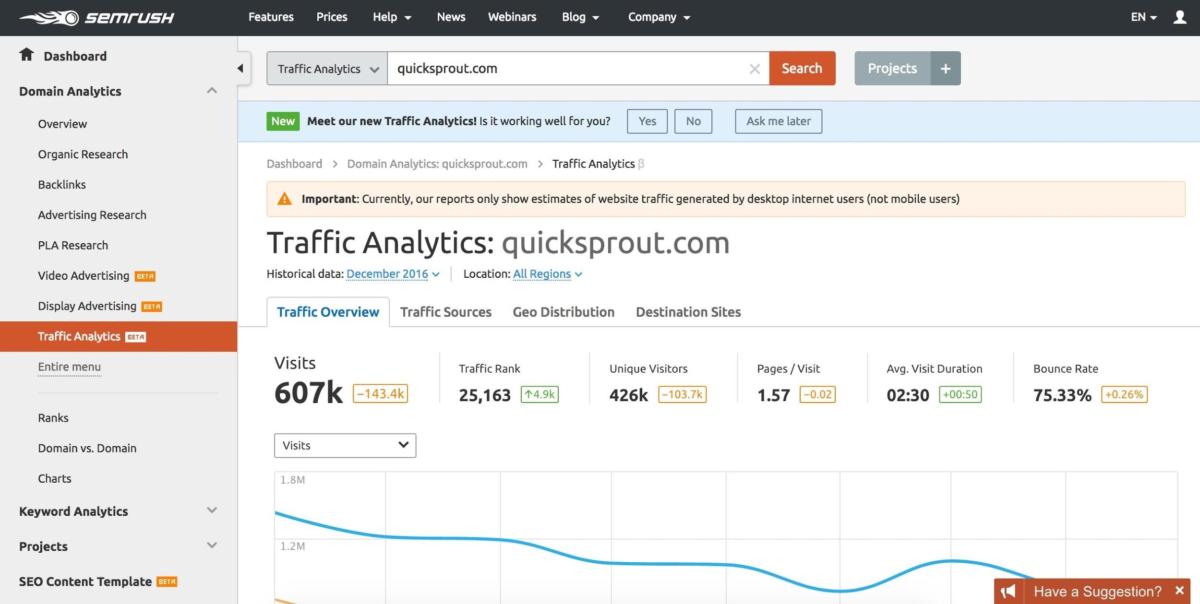Open Advertising Research in the sidebar
Viewport: 1200px width, 604px height.
click(92, 215)
